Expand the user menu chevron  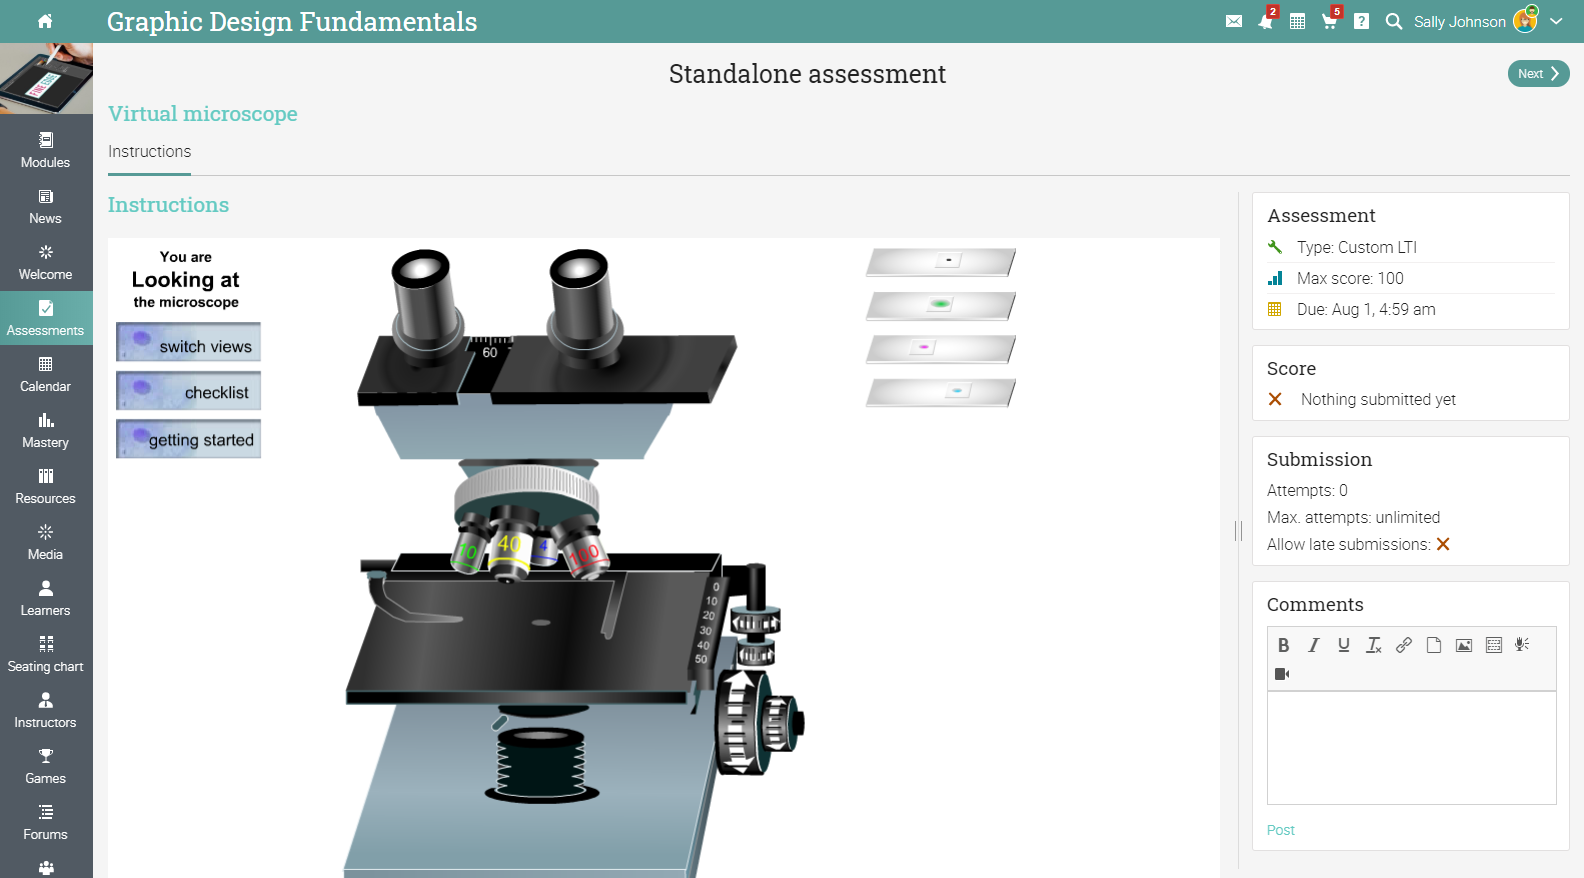pos(1556,21)
